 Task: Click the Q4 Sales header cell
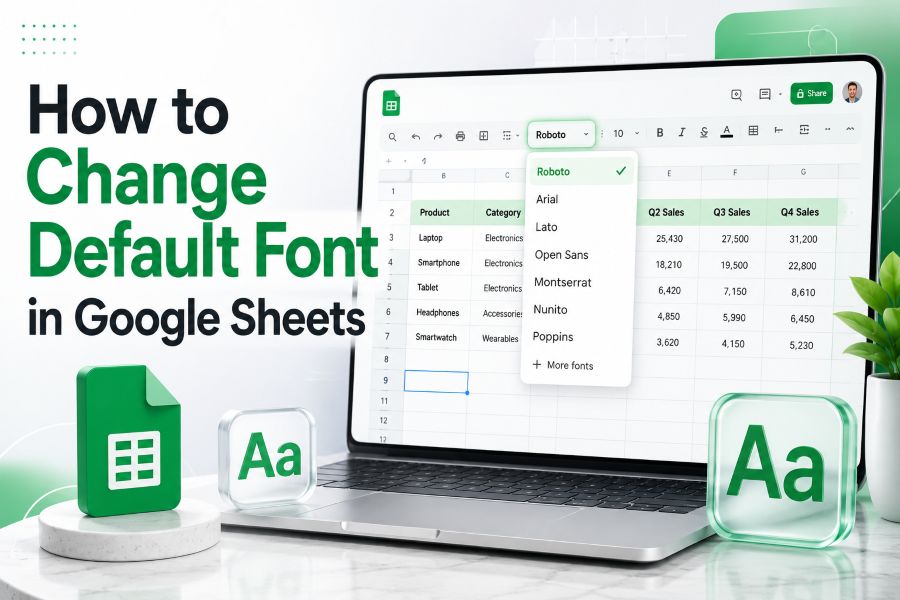800,212
